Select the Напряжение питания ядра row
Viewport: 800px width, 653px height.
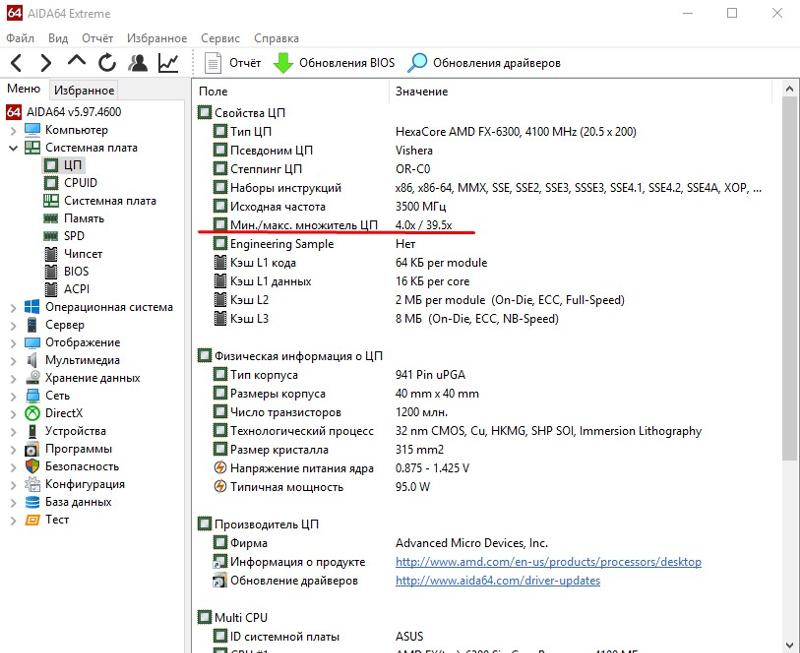(341, 468)
